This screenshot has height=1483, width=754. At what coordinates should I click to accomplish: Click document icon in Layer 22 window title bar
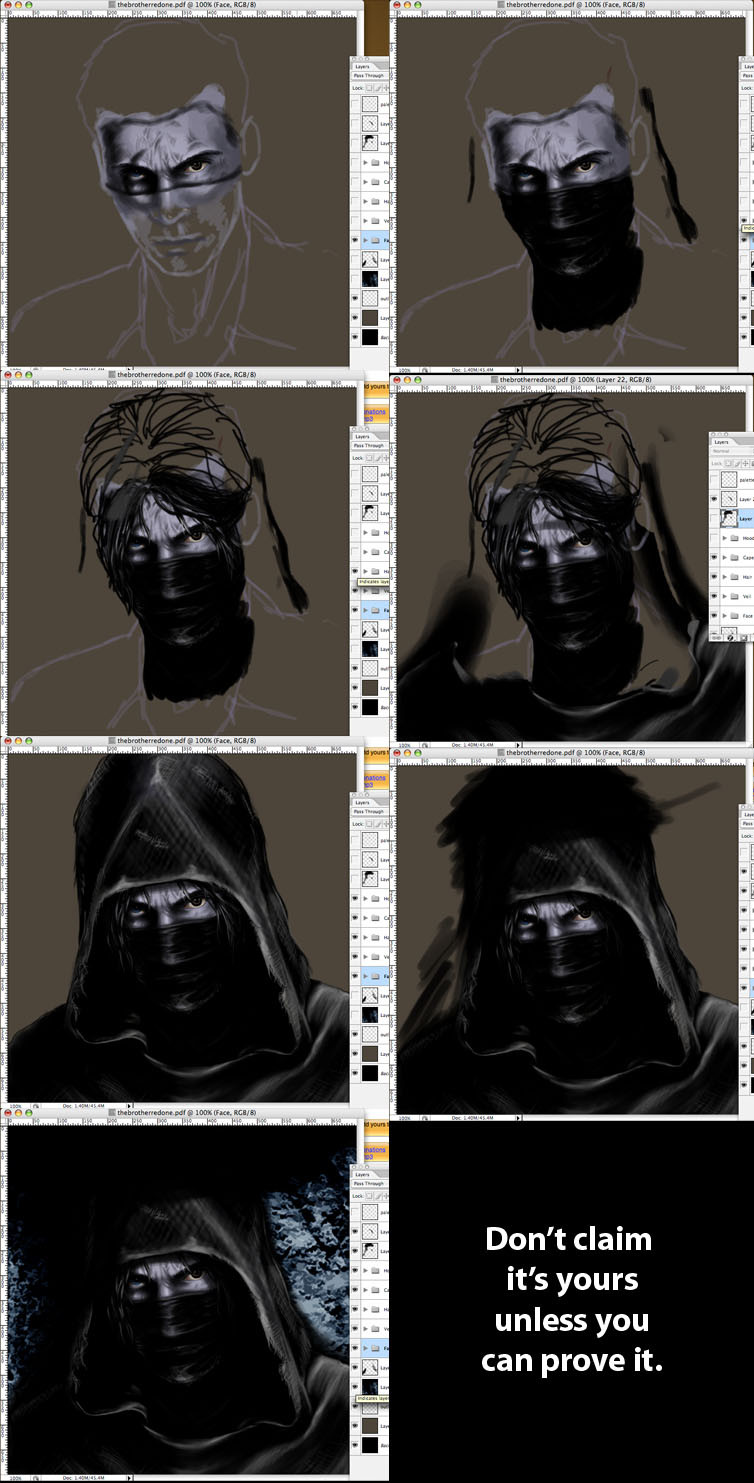click(x=492, y=381)
